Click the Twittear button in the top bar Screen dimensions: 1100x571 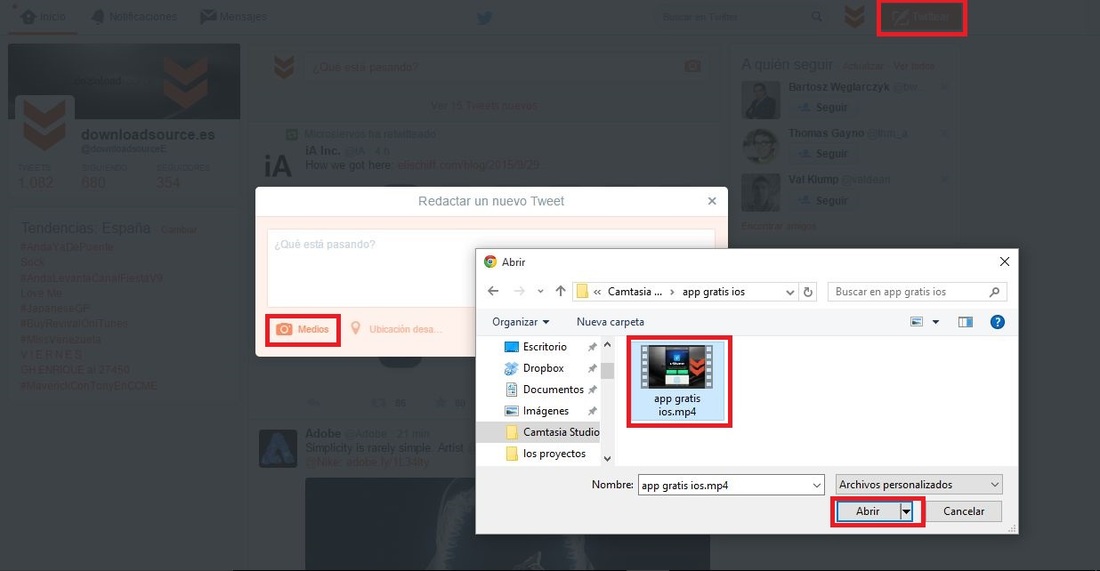[x=922, y=18]
